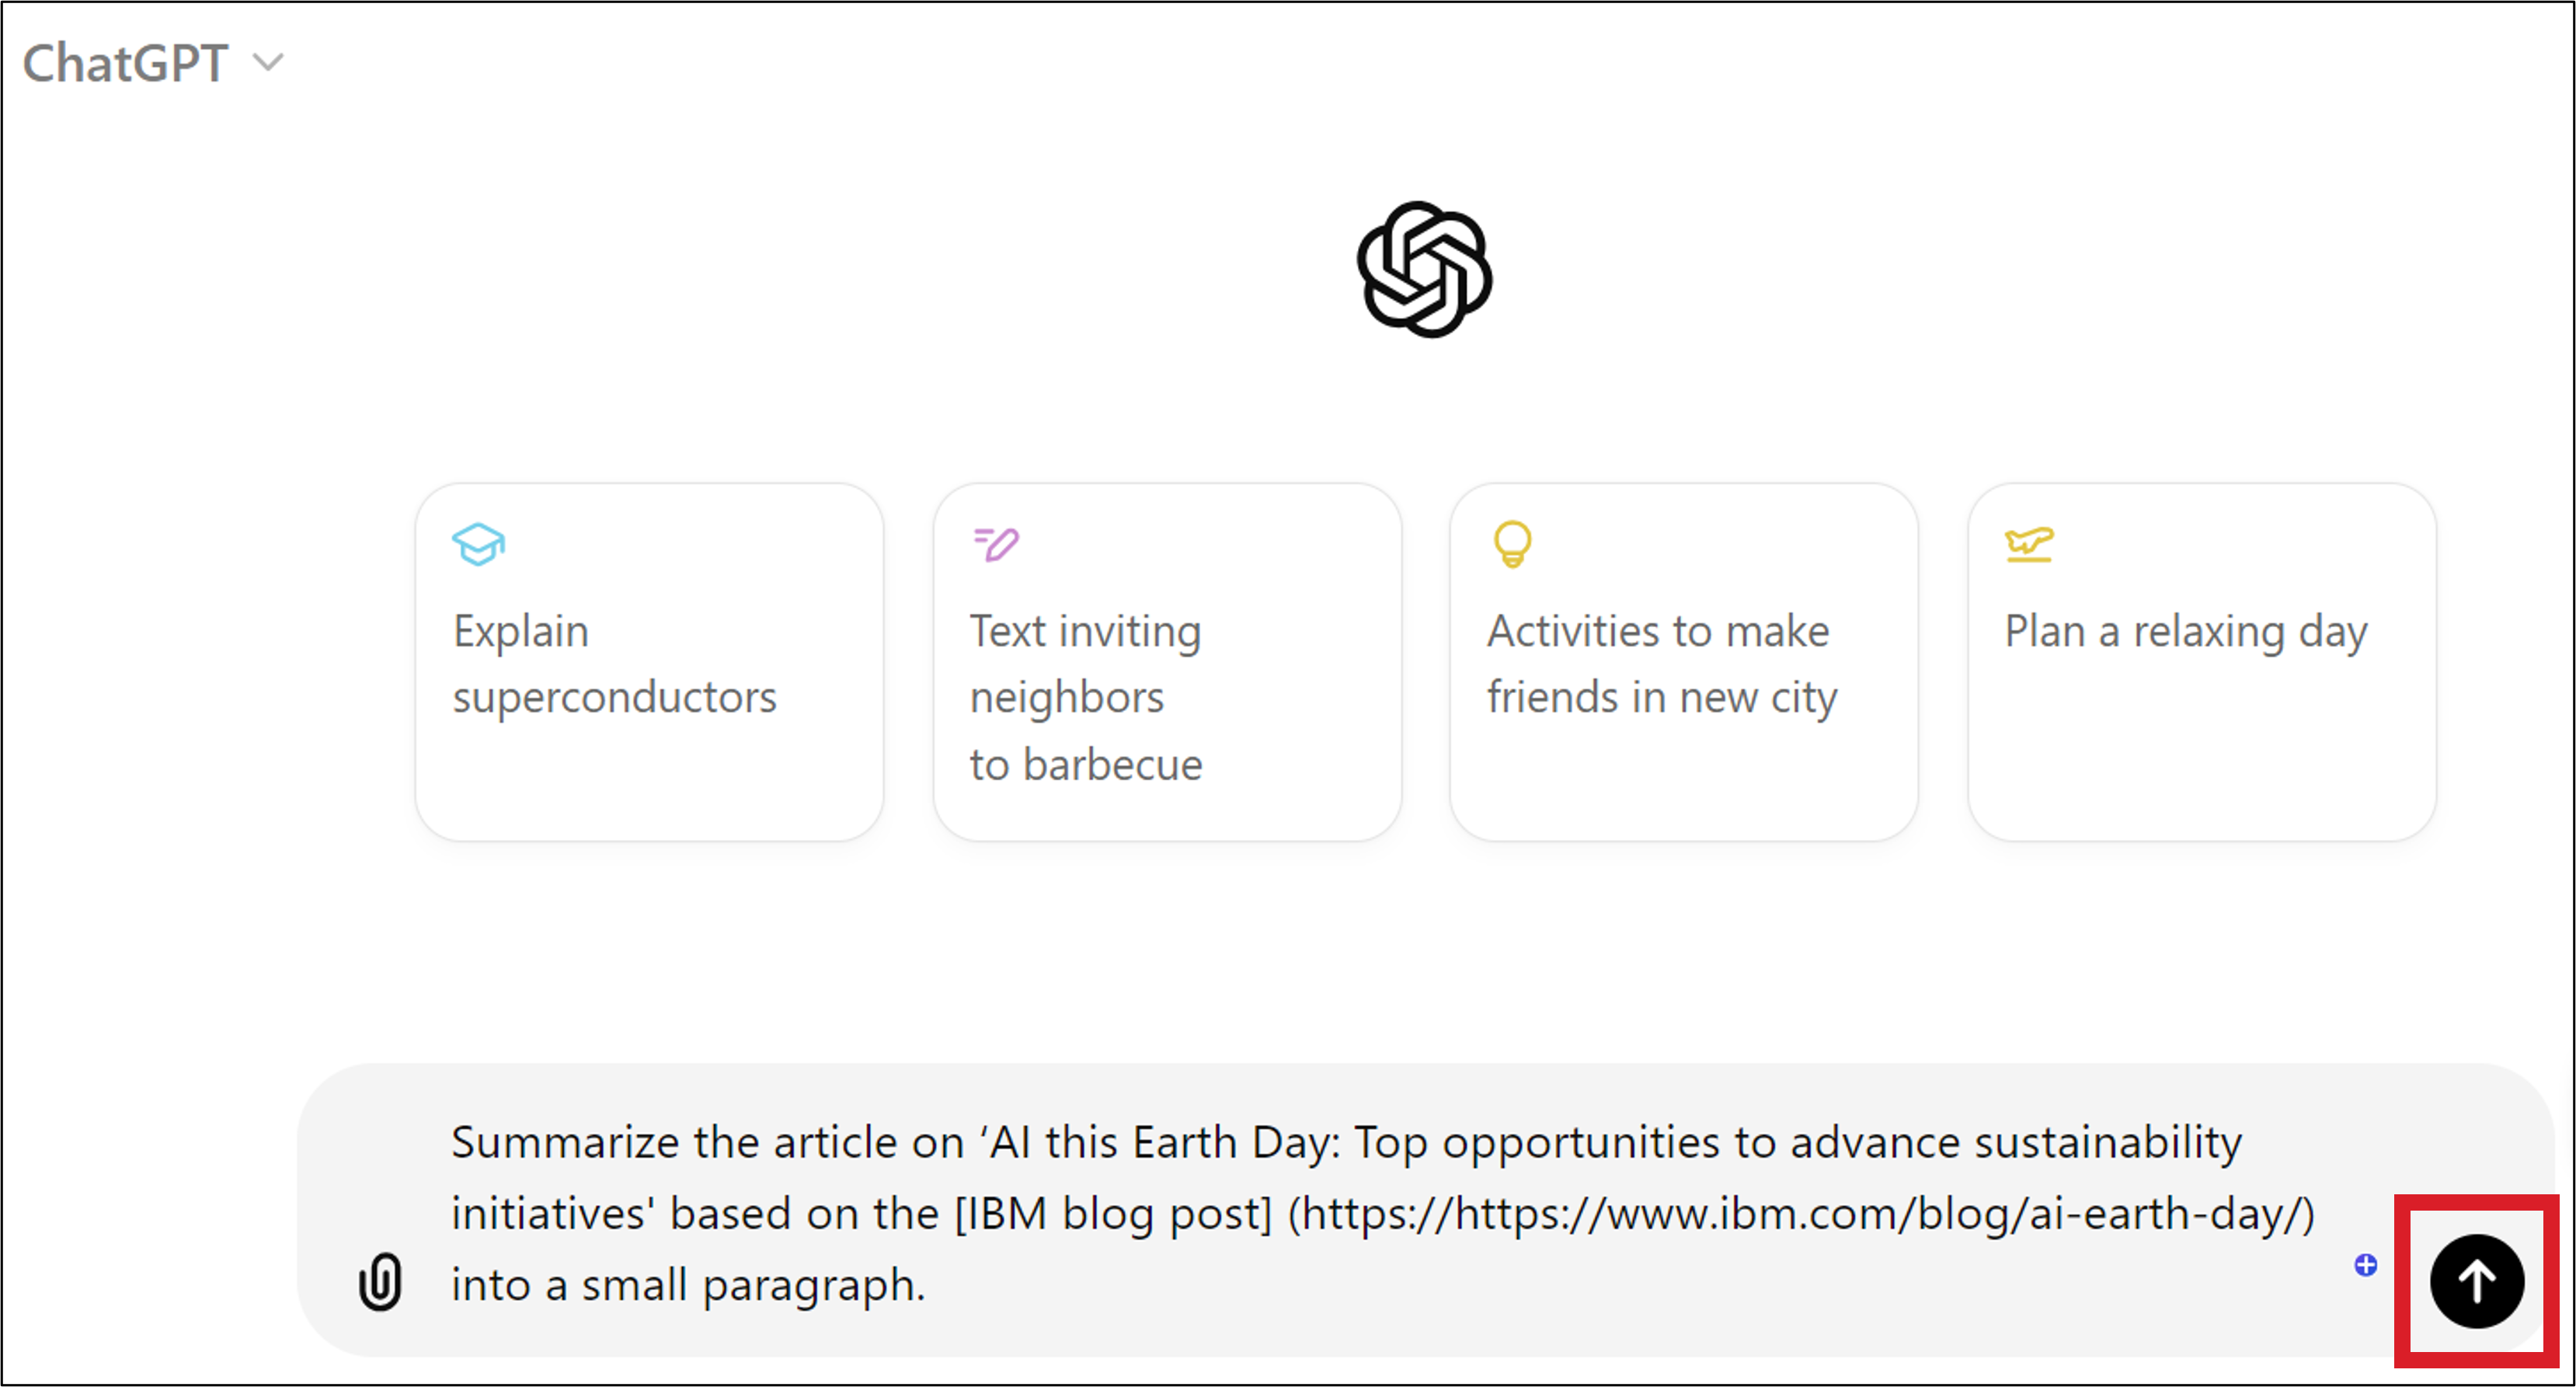Screen dimensions: 2576x1387
Task: Click the yellow lightbulb icon
Action: (x=1512, y=544)
